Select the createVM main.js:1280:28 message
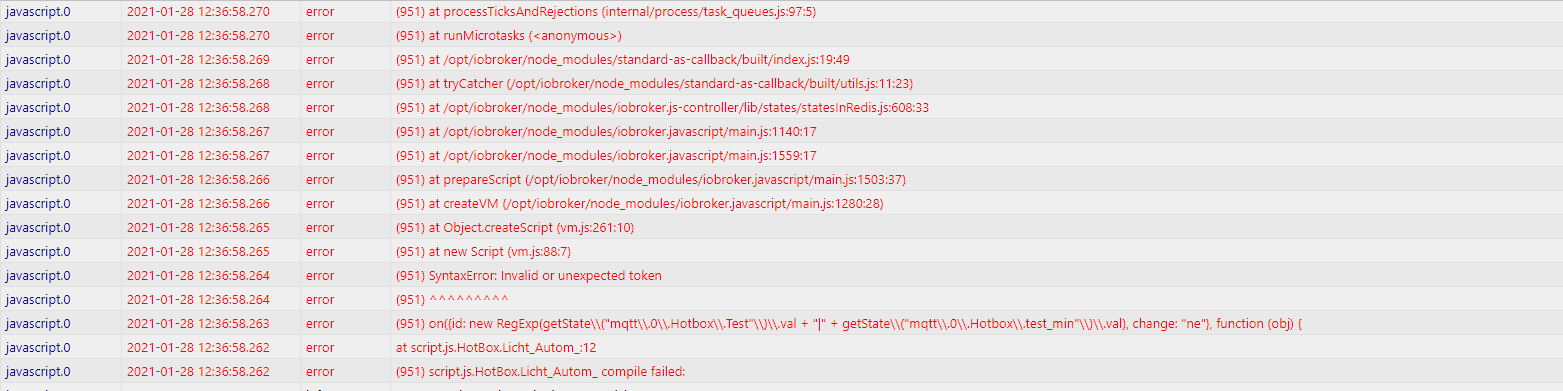 (640, 204)
